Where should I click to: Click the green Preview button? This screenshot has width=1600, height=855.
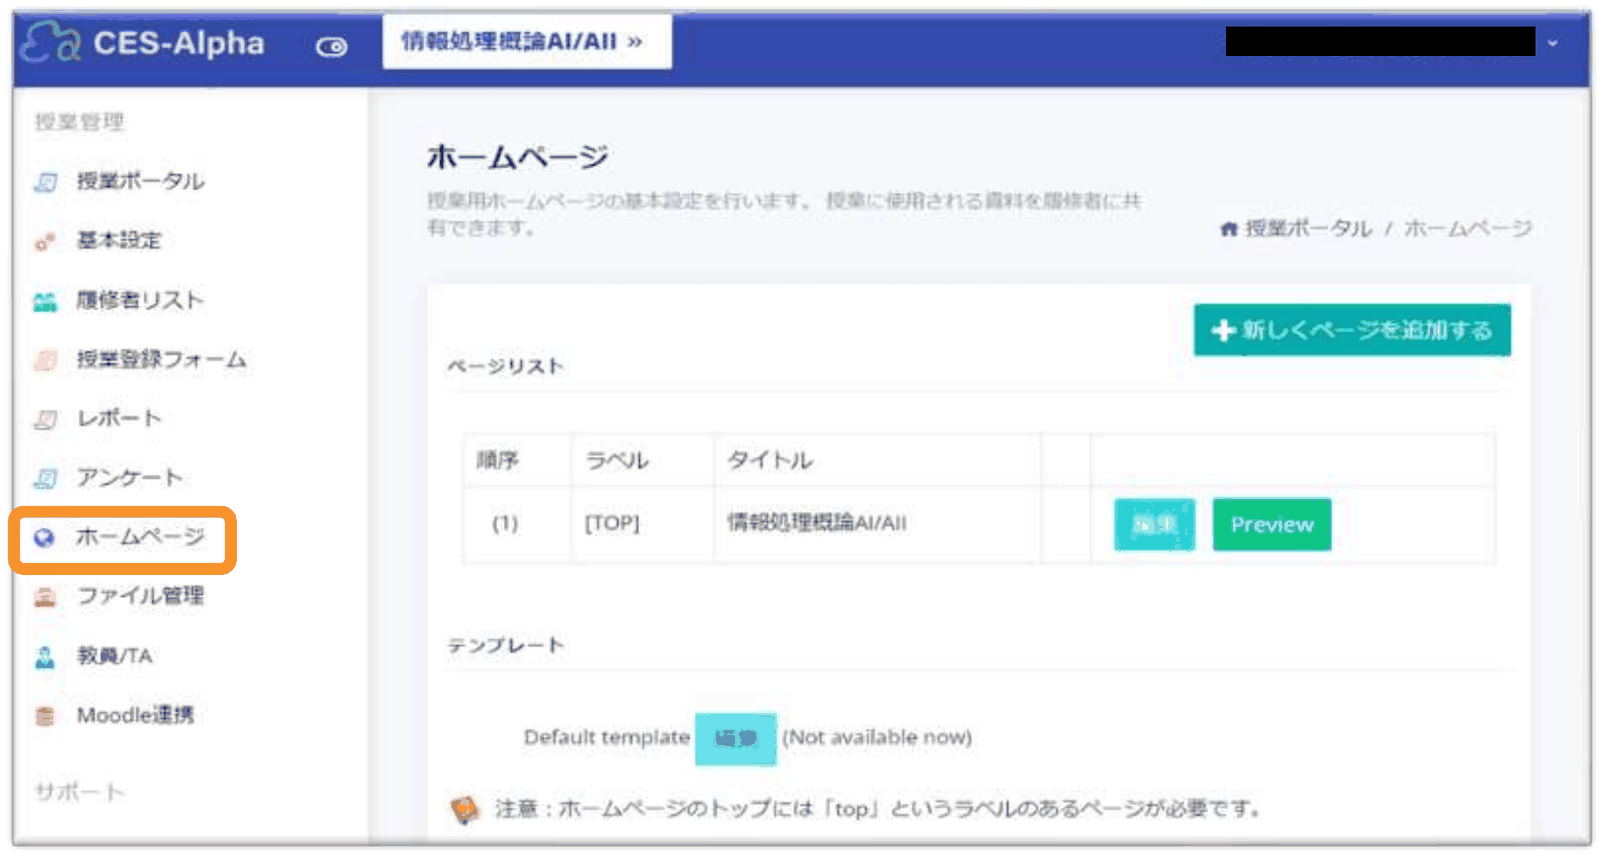pos(1272,524)
